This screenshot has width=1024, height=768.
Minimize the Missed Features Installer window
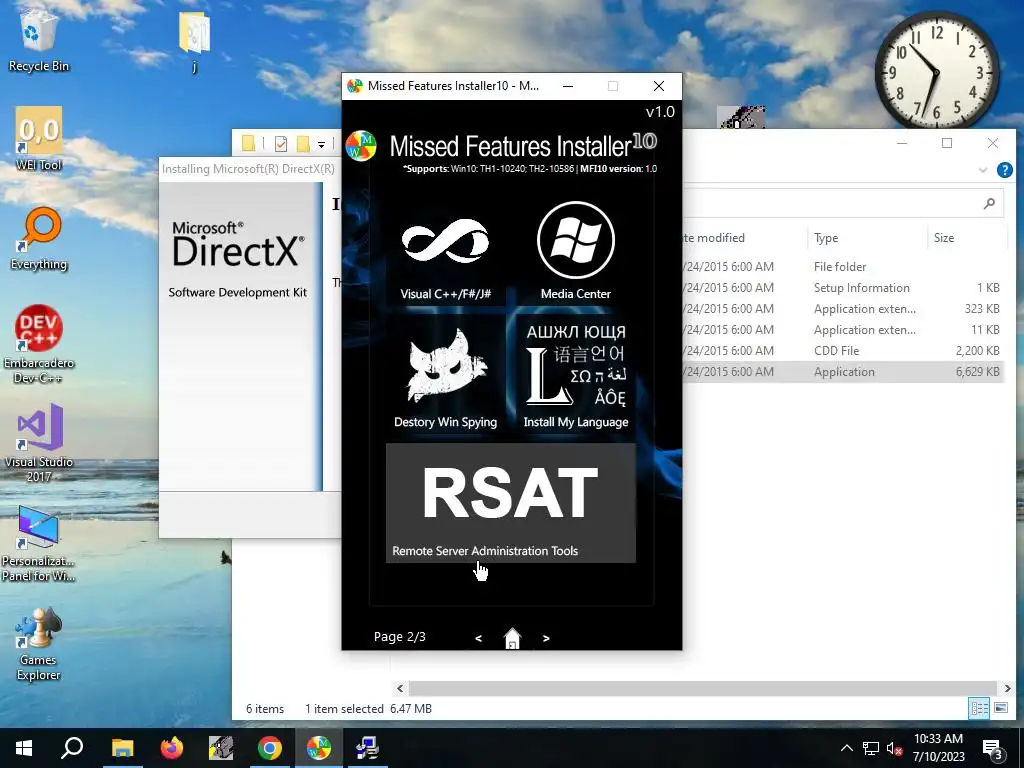pos(568,86)
